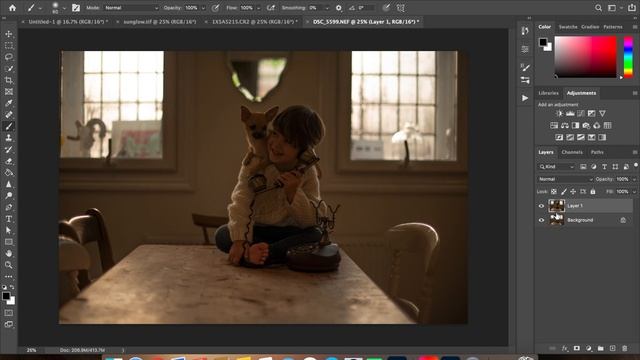
Task: Click the hue spectrum slider
Action: [x=628, y=57]
